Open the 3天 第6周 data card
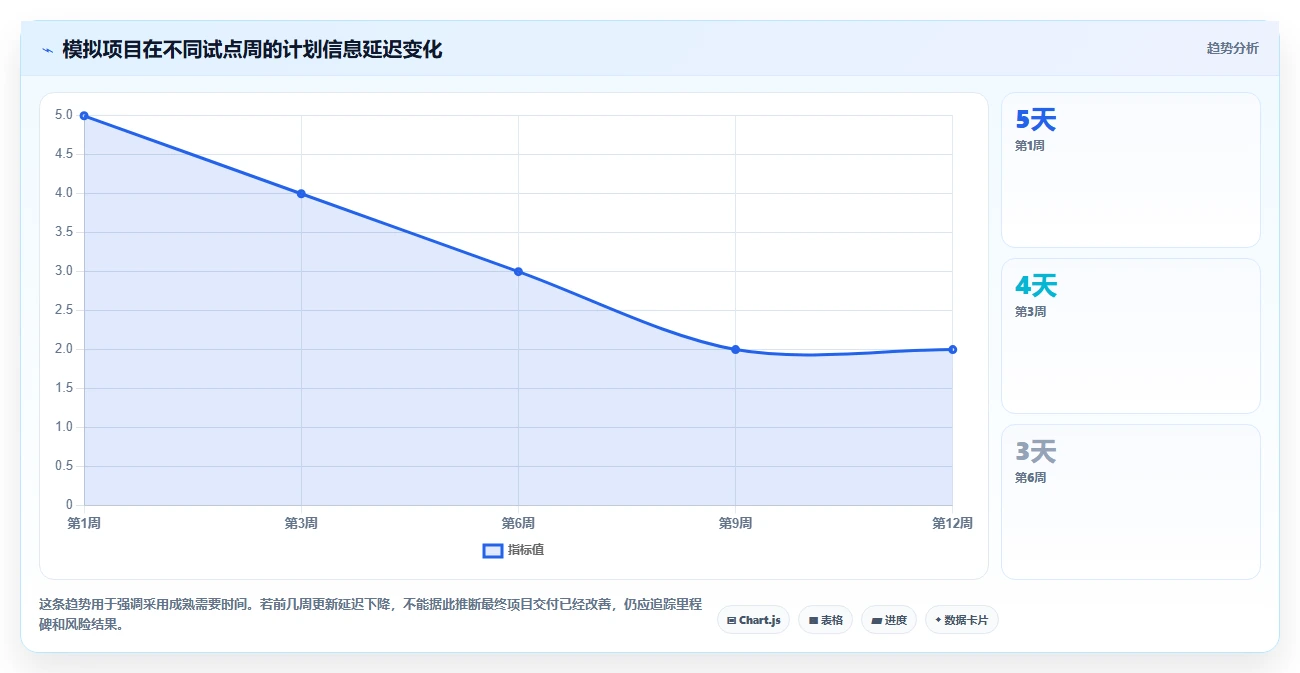1300x673 pixels. [x=1131, y=502]
